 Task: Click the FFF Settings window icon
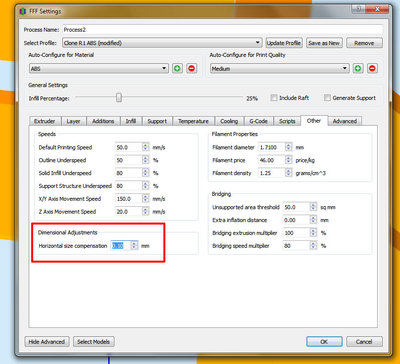pyautogui.click(x=23, y=11)
